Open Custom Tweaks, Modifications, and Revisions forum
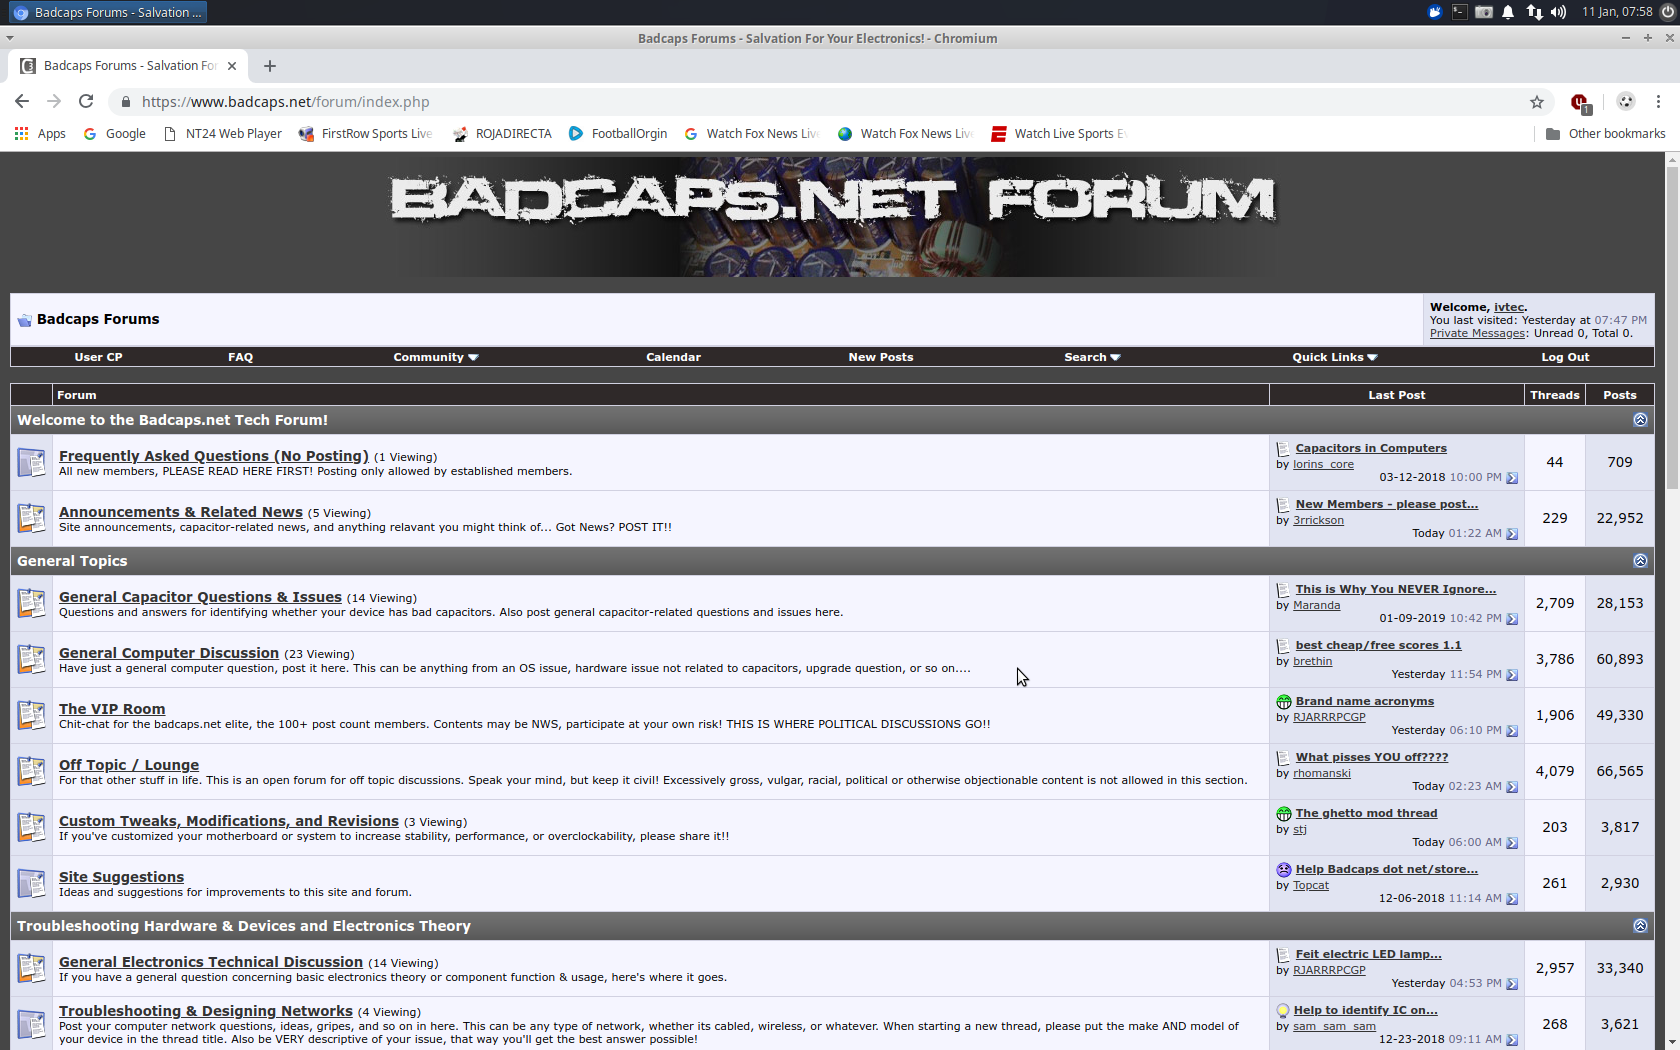 (x=229, y=821)
